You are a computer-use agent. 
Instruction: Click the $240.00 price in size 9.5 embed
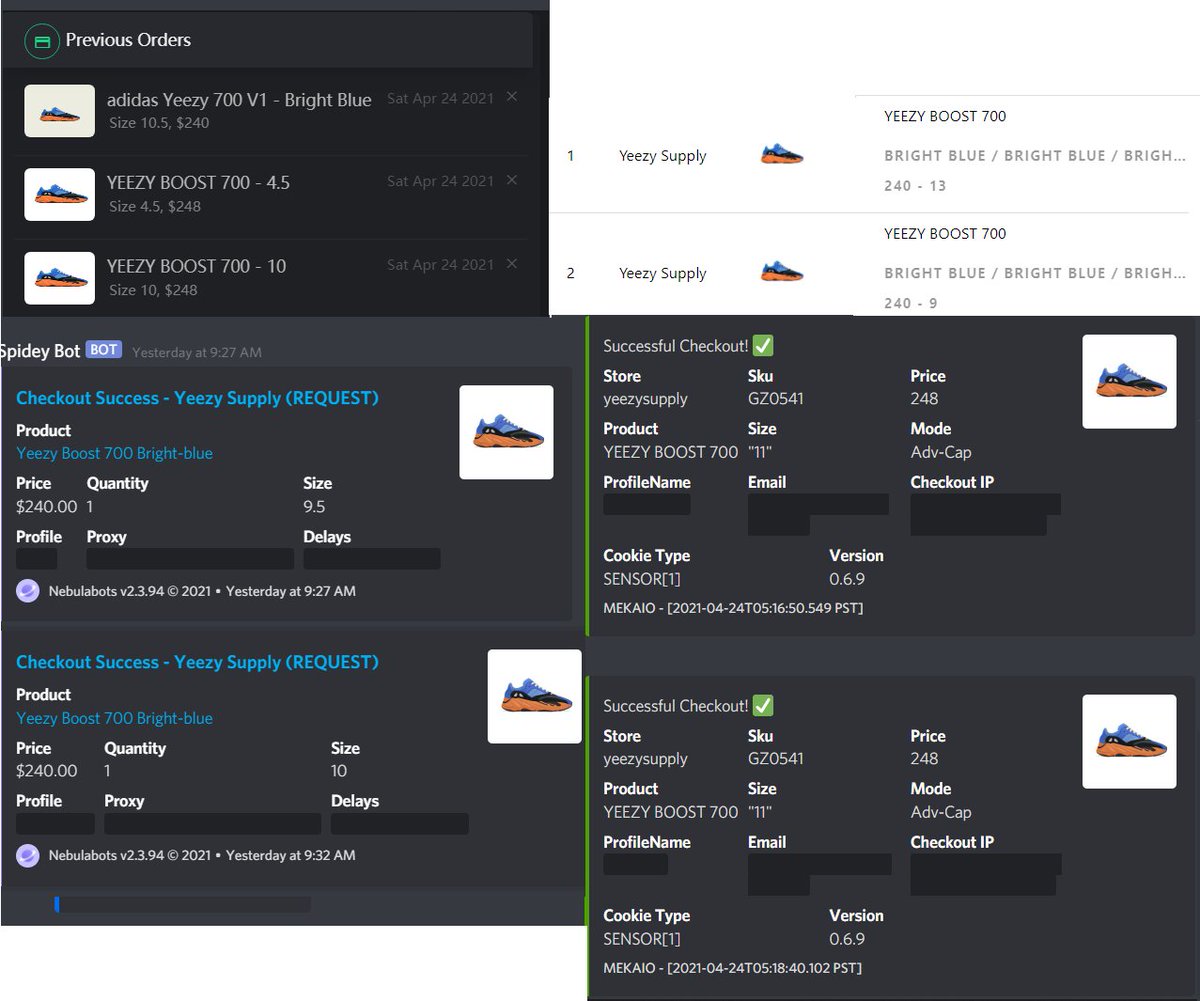point(46,506)
